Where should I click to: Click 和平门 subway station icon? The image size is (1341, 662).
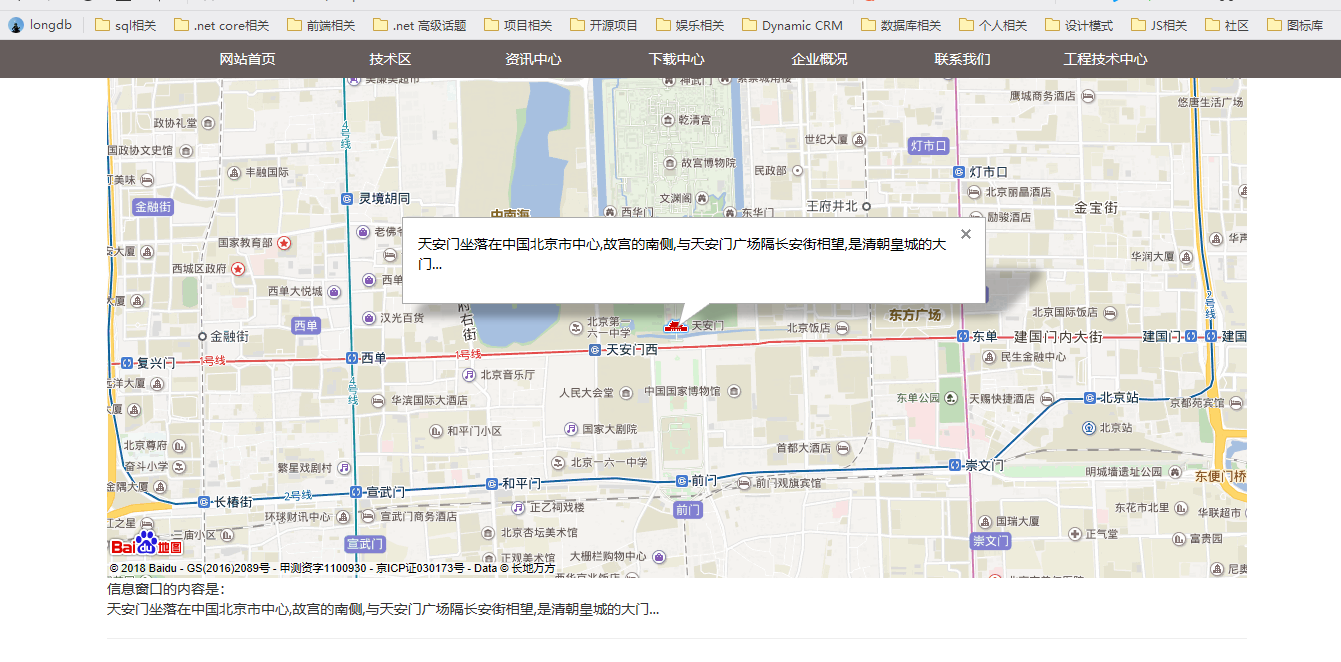pyautogui.click(x=491, y=484)
